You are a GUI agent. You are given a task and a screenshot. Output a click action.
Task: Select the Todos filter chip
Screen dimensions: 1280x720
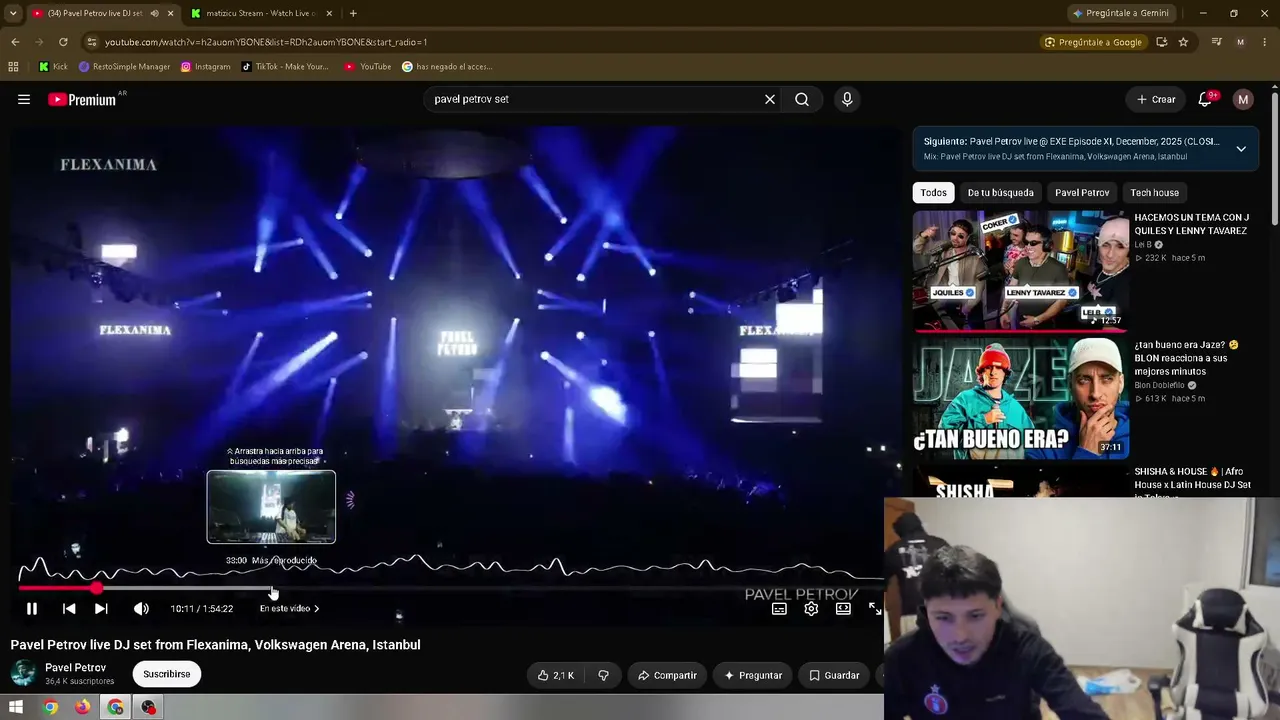(933, 192)
